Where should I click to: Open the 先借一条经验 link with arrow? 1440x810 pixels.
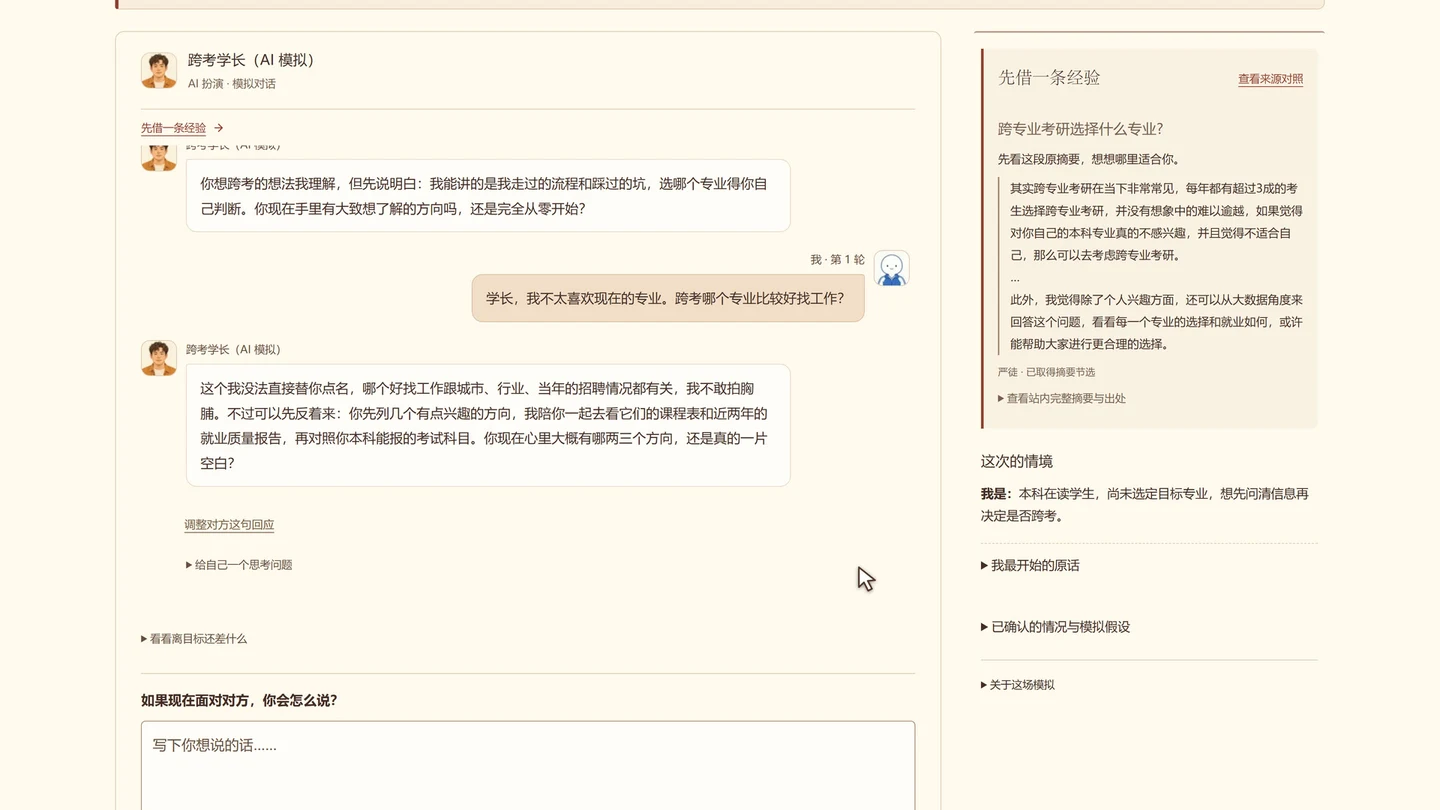coord(182,128)
